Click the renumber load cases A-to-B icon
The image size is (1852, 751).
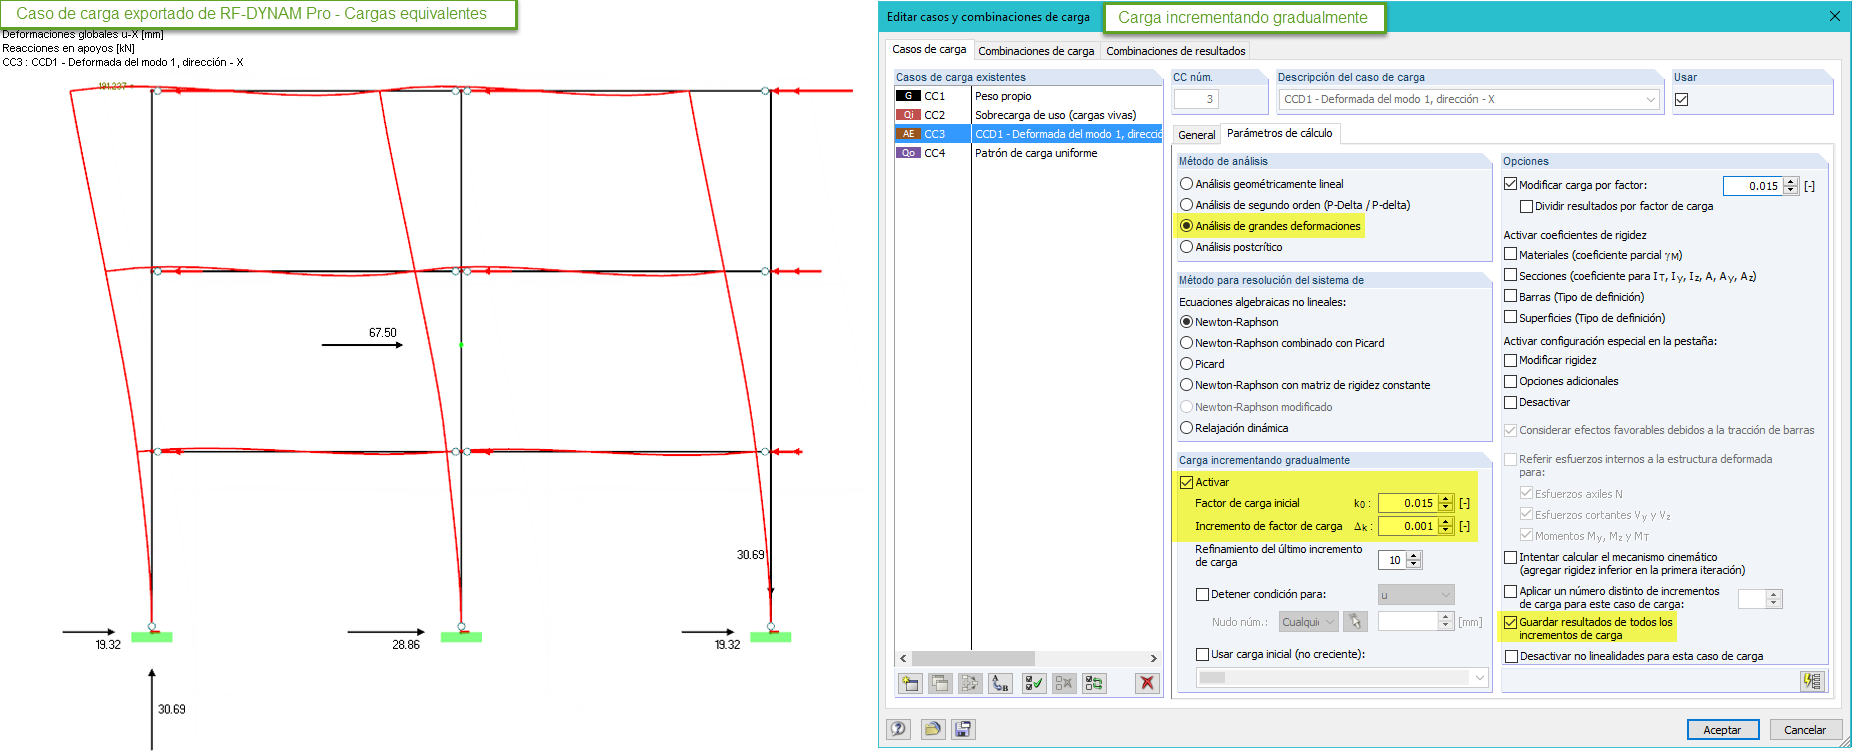1000,683
